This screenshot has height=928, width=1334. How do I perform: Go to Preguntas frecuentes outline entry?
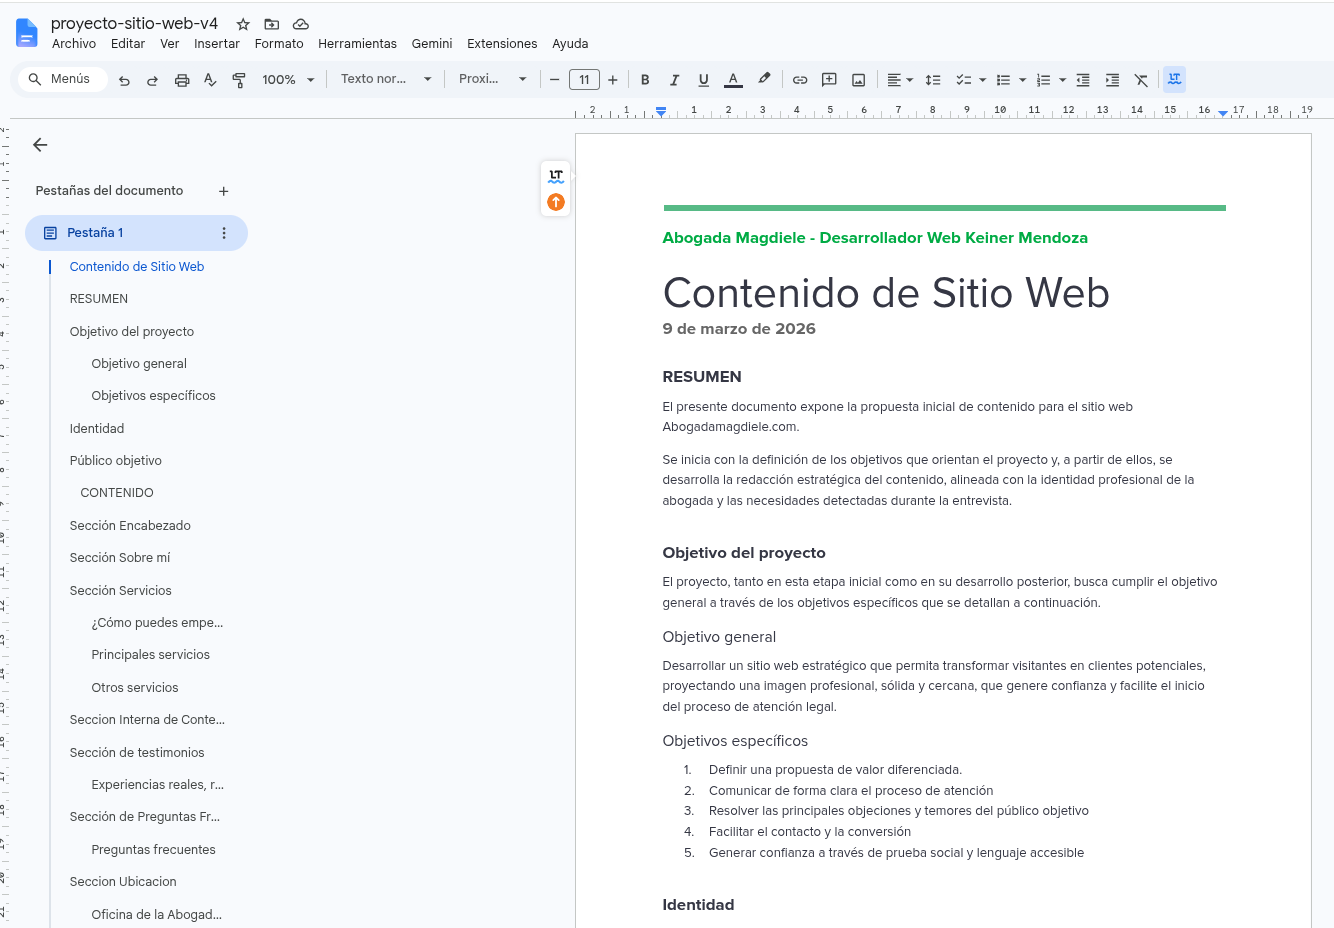153,850
